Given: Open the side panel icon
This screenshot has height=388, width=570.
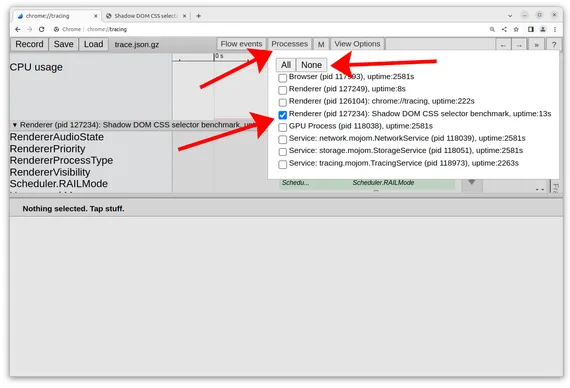Looking at the screenshot, I should 531,29.
